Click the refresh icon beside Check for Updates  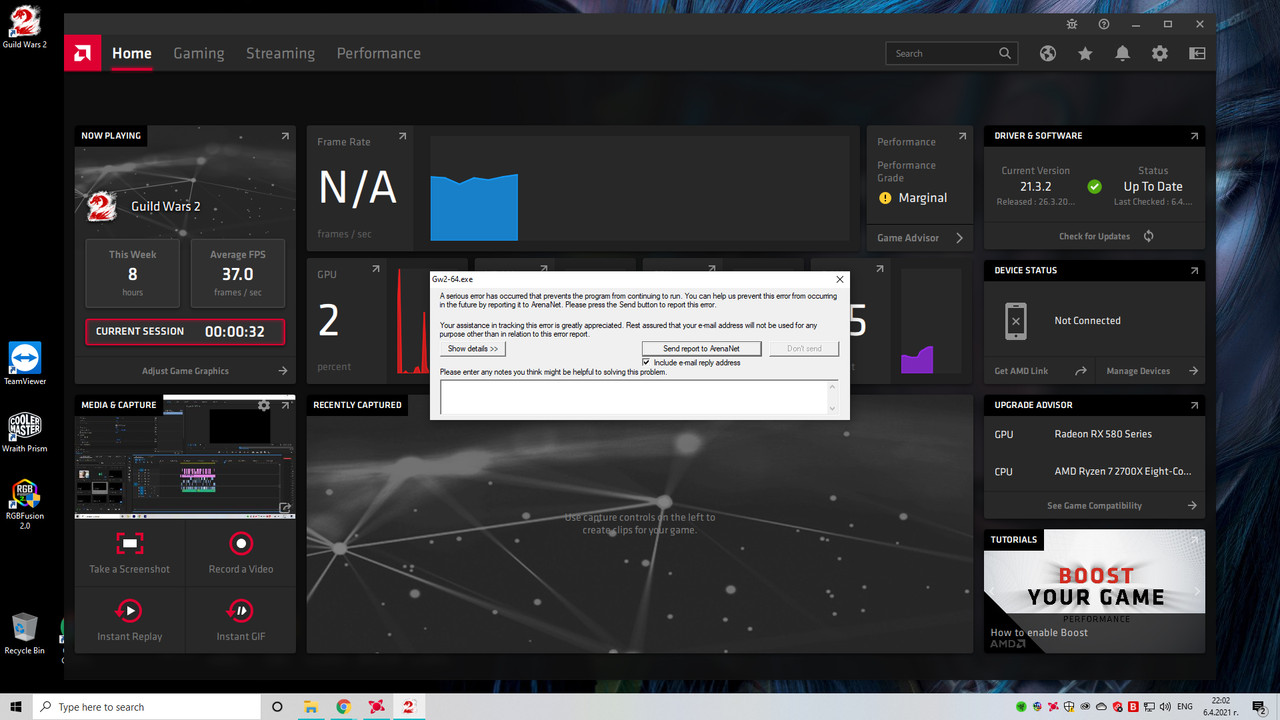point(1148,236)
